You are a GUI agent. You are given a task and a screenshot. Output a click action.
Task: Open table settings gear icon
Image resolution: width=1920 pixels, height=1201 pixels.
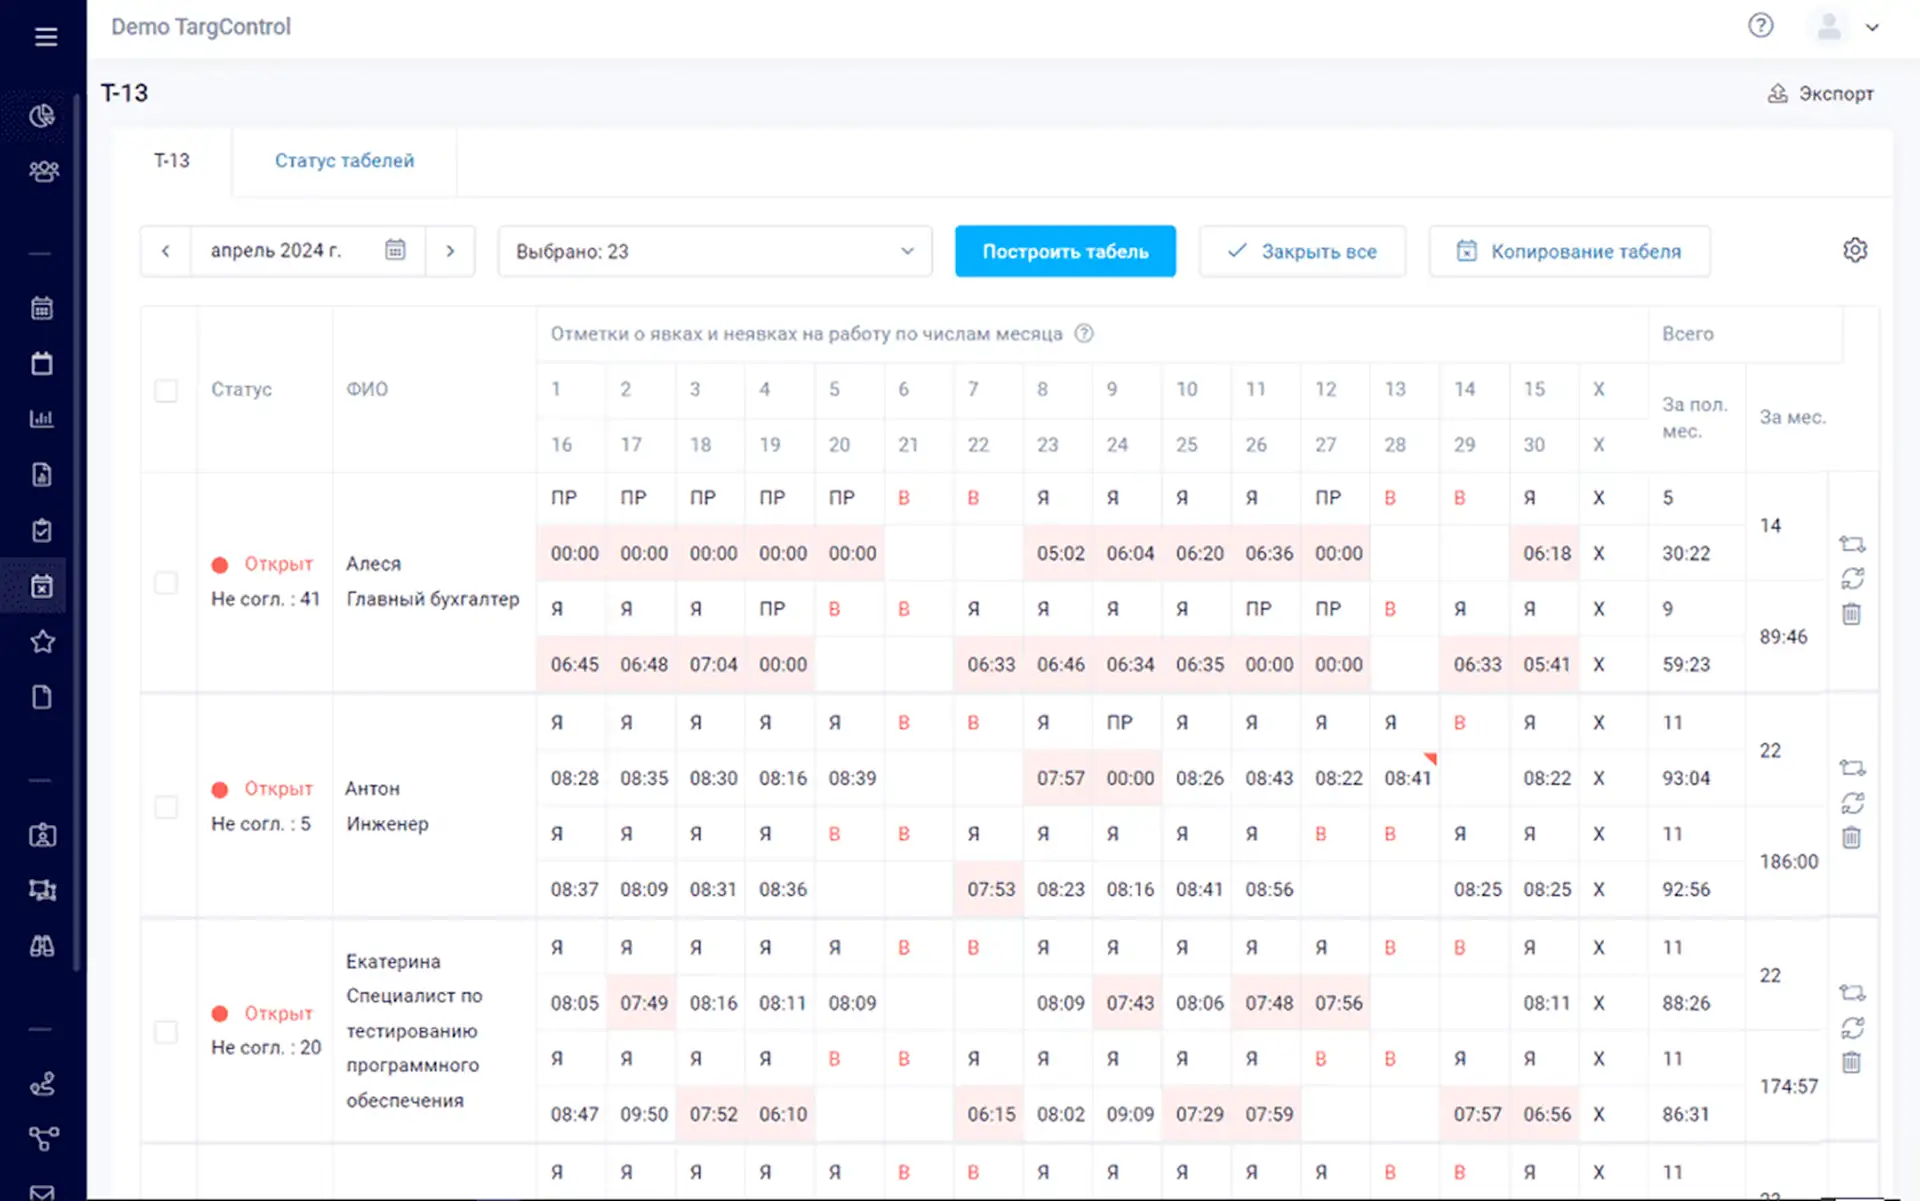1854,250
